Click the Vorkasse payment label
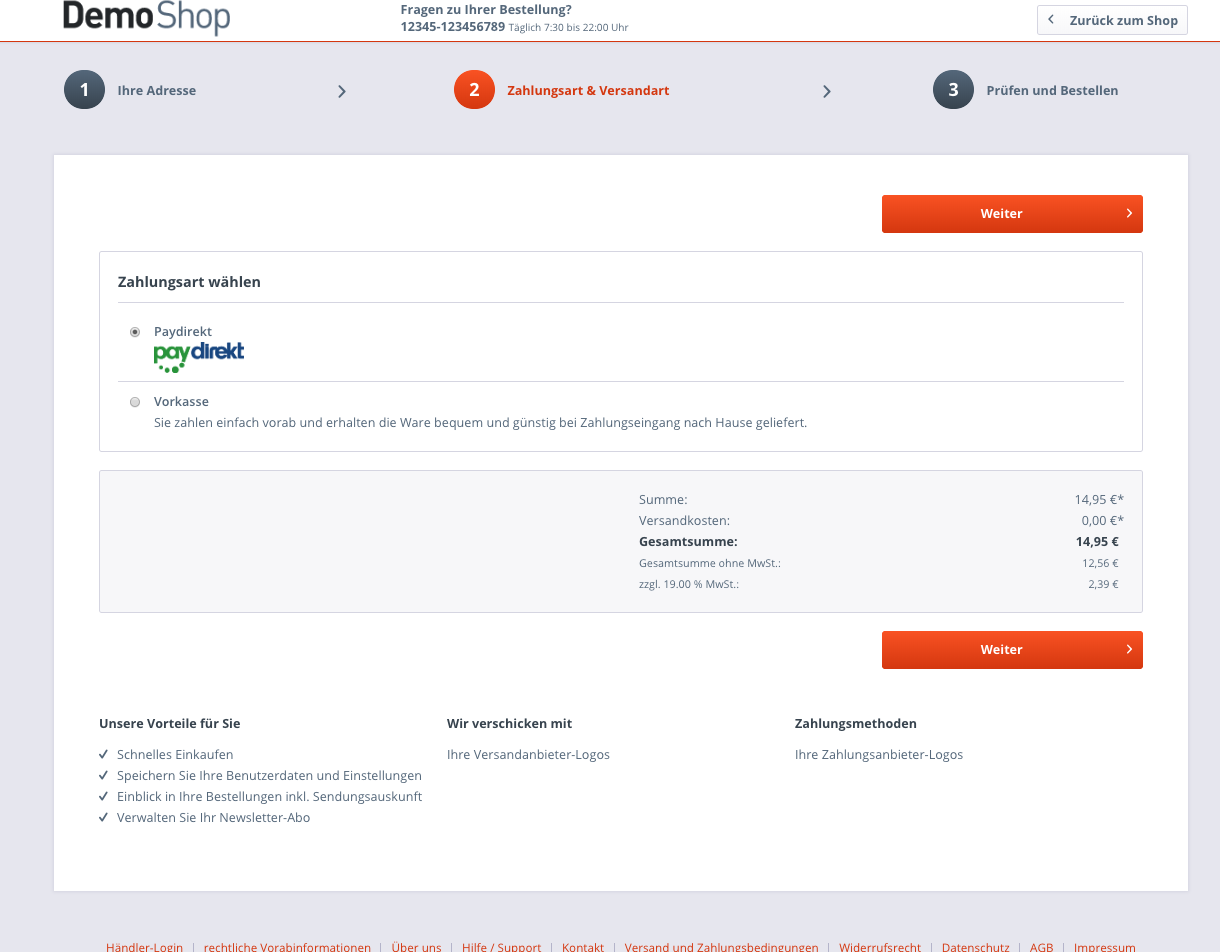The height and width of the screenshot is (952, 1220). (x=181, y=401)
